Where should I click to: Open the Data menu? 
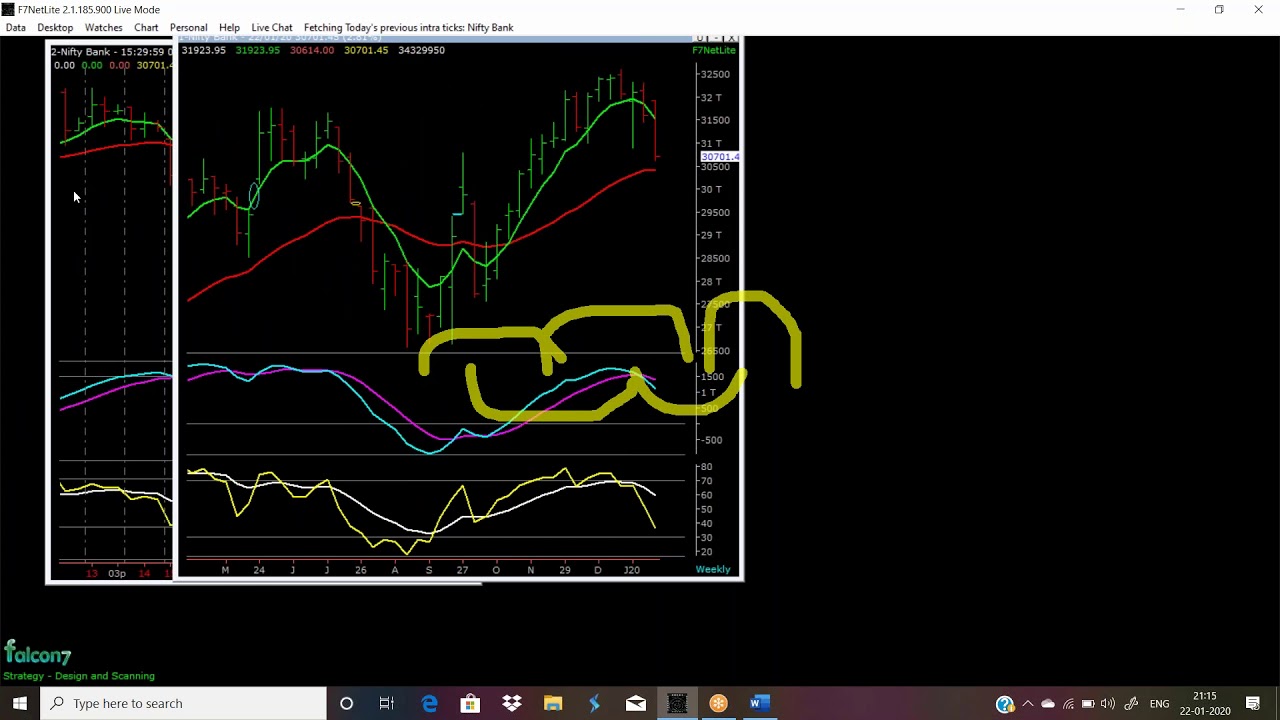click(x=15, y=27)
